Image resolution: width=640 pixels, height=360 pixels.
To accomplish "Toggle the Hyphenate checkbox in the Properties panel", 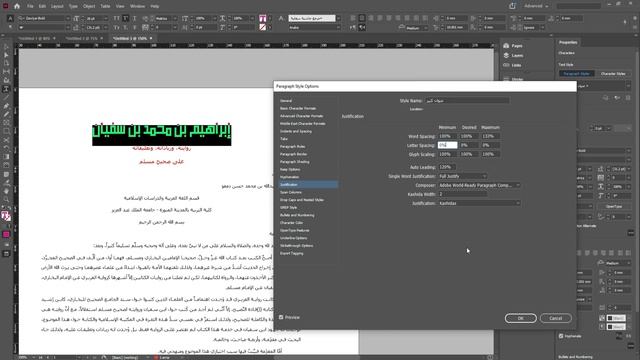I will click(561, 336).
